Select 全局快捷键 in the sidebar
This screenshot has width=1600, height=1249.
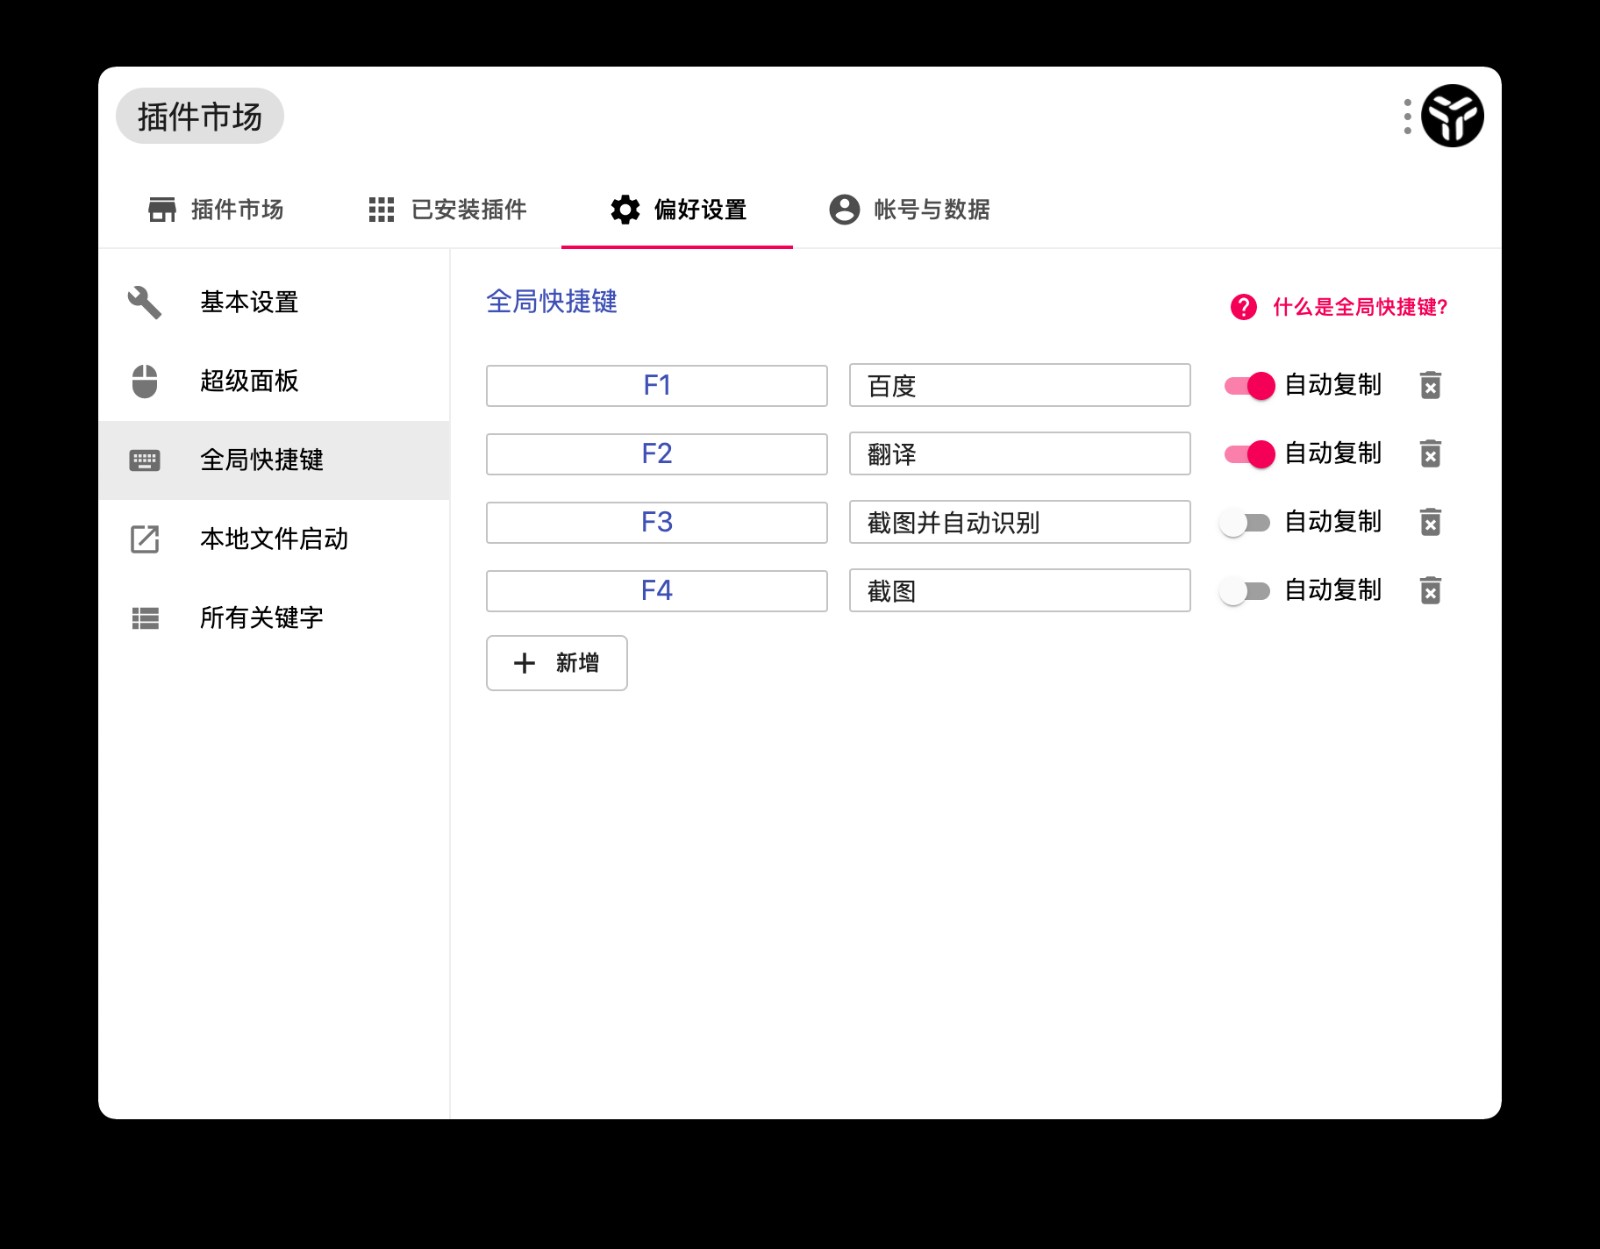tap(274, 460)
